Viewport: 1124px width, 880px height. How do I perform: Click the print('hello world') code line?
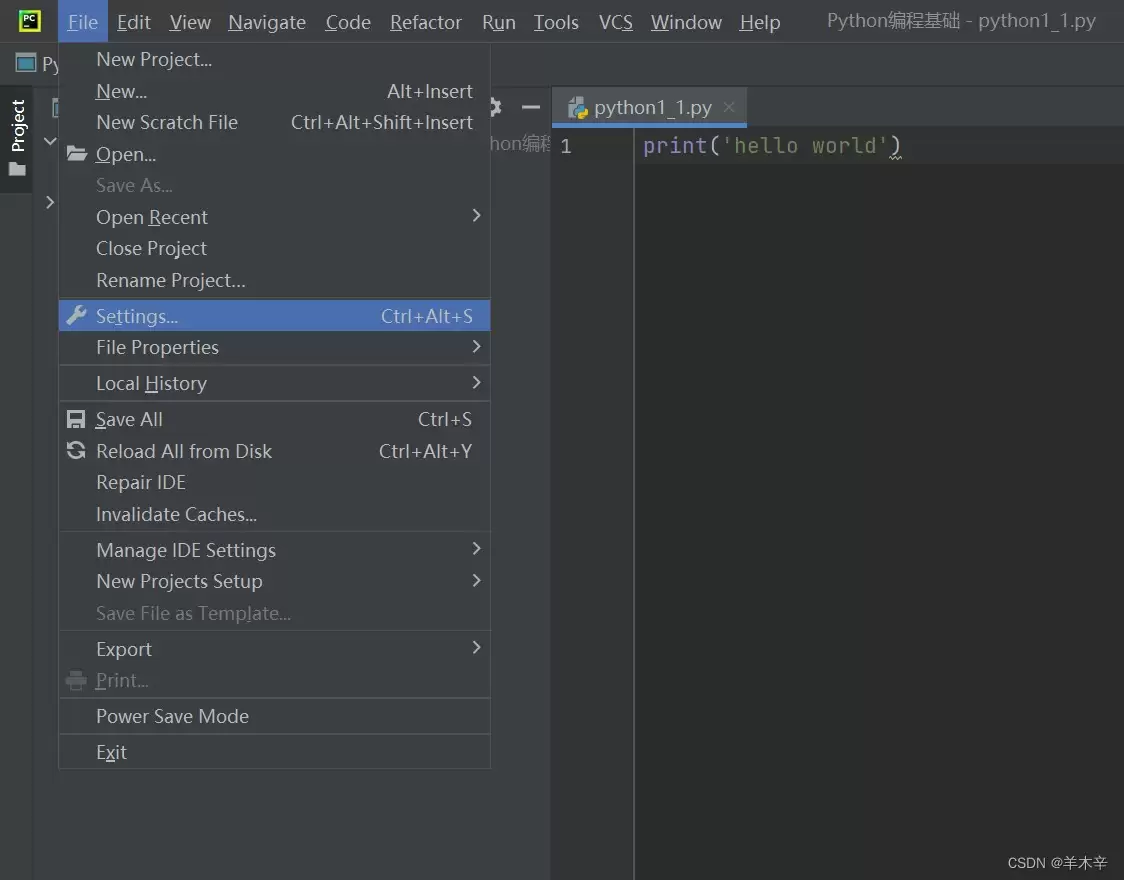(x=771, y=145)
